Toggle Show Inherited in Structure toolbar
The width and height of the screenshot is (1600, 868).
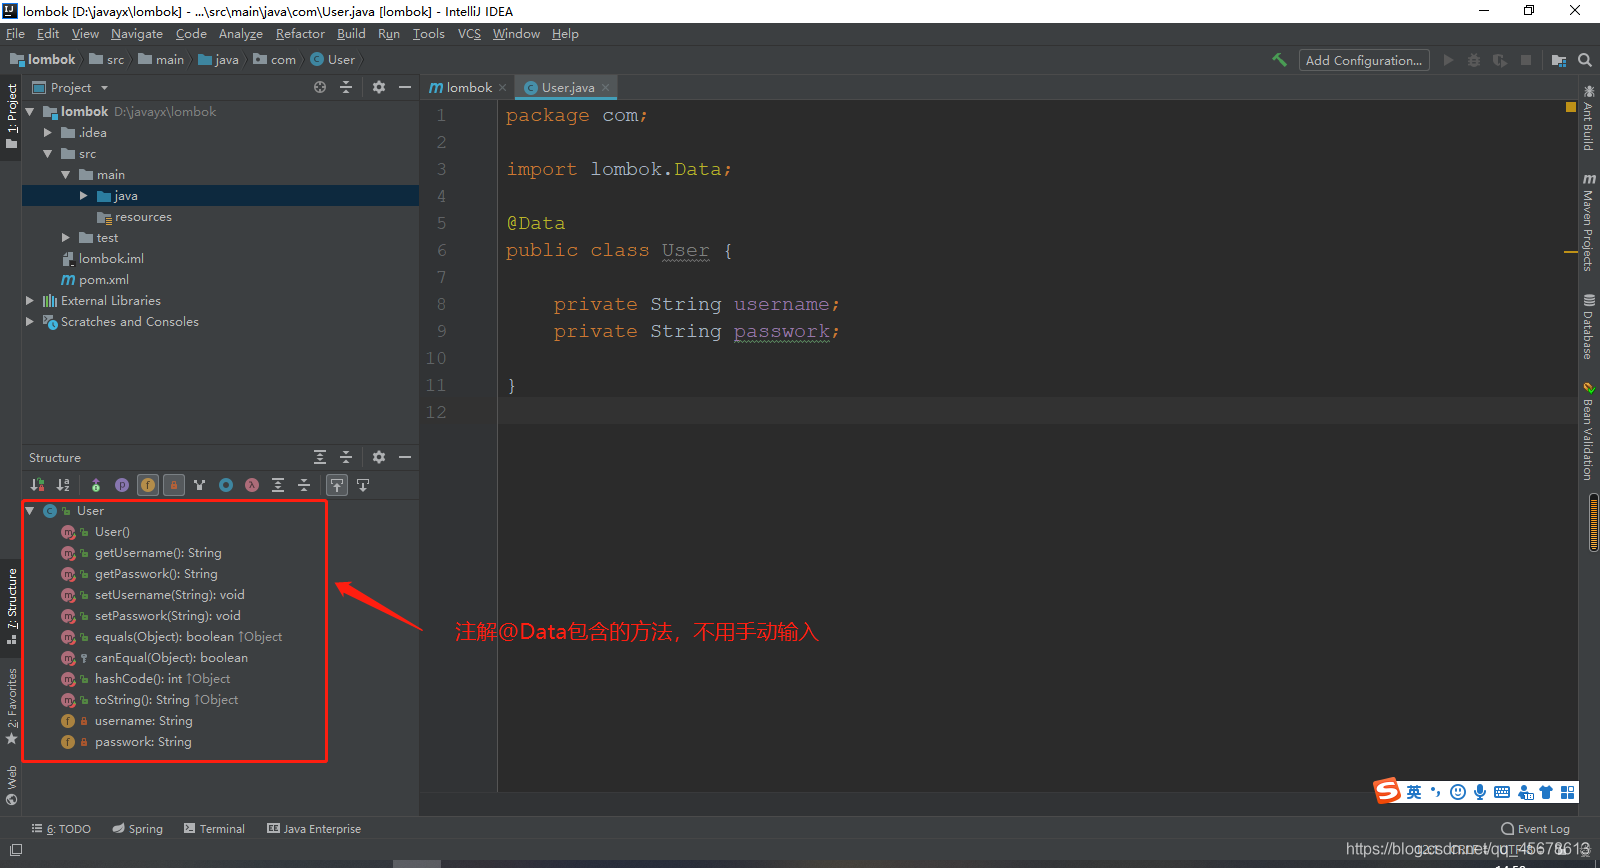coord(96,485)
